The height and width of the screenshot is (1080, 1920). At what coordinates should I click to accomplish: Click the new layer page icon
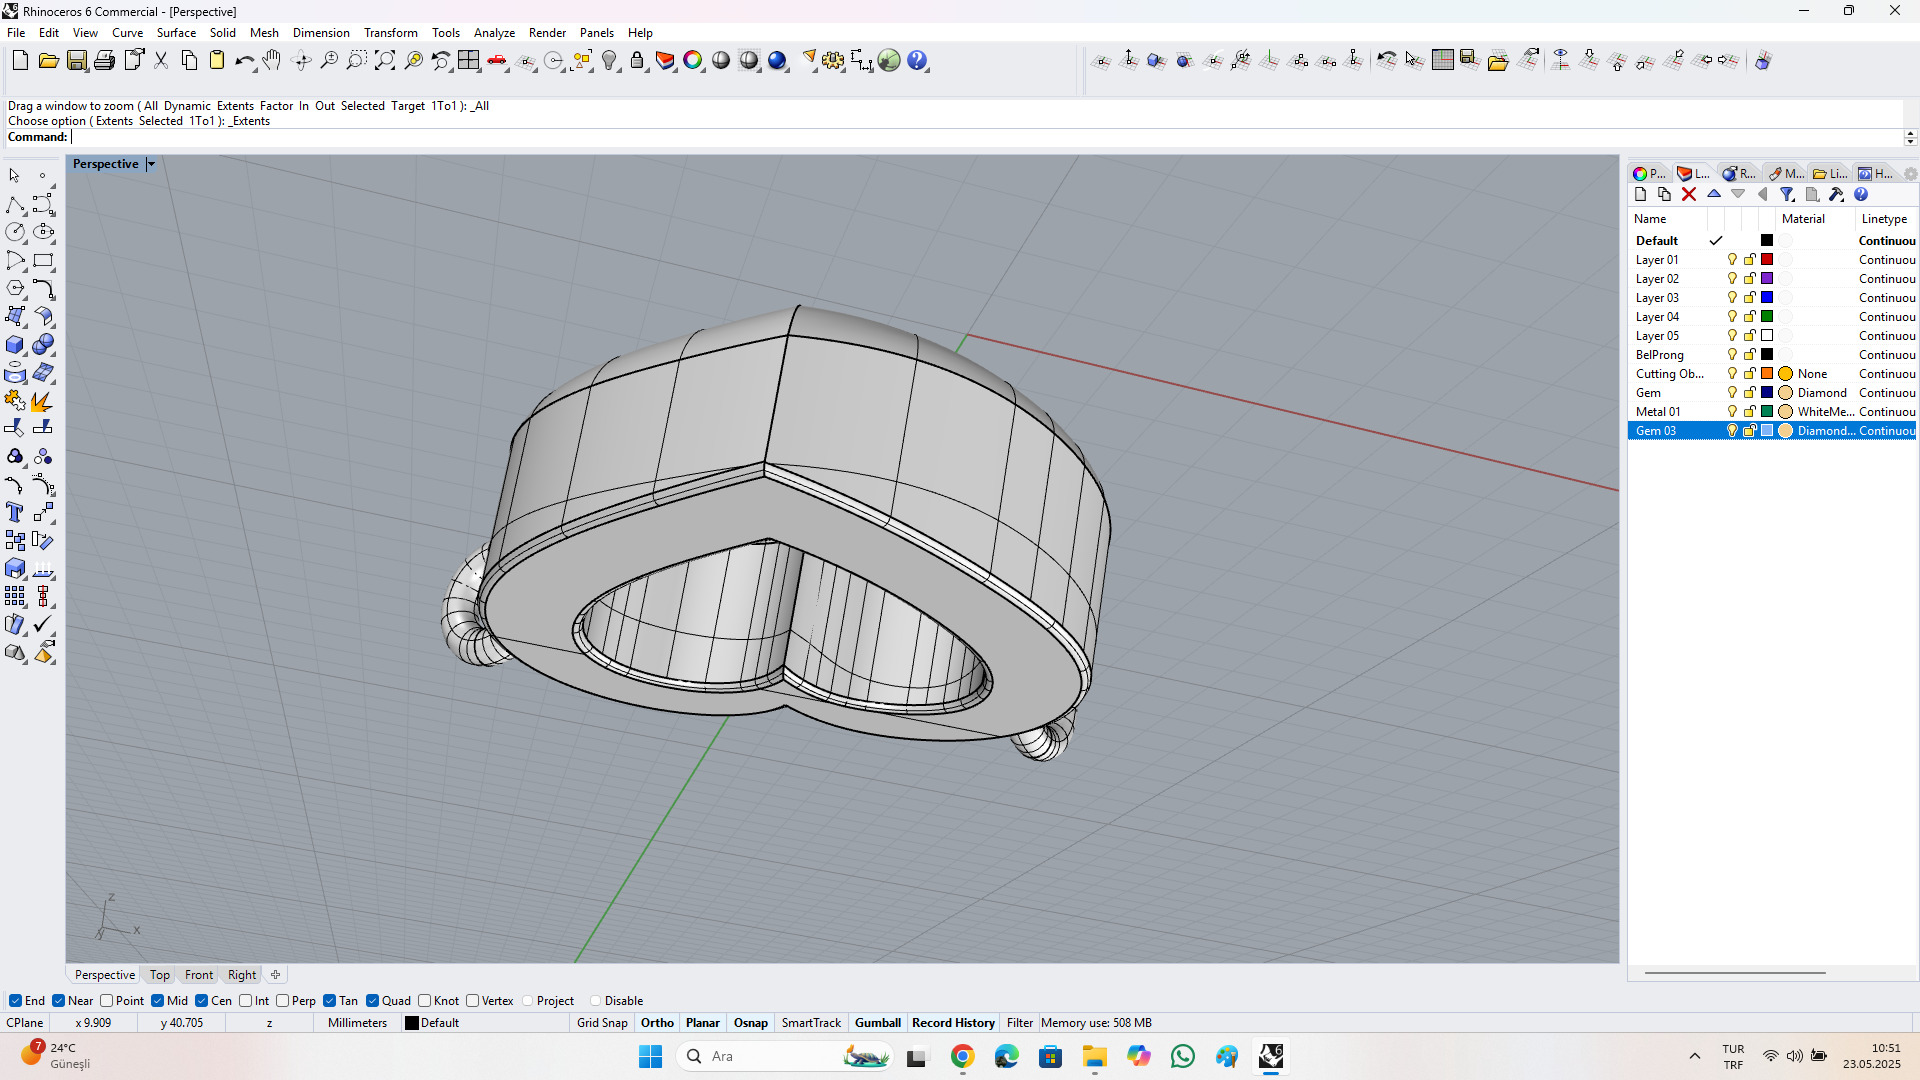click(x=1640, y=195)
